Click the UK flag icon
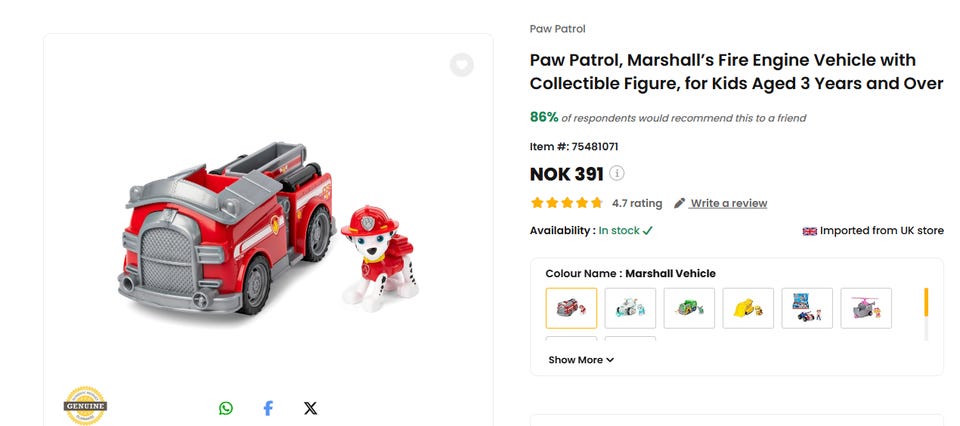The height and width of the screenshot is (426, 960). [810, 231]
